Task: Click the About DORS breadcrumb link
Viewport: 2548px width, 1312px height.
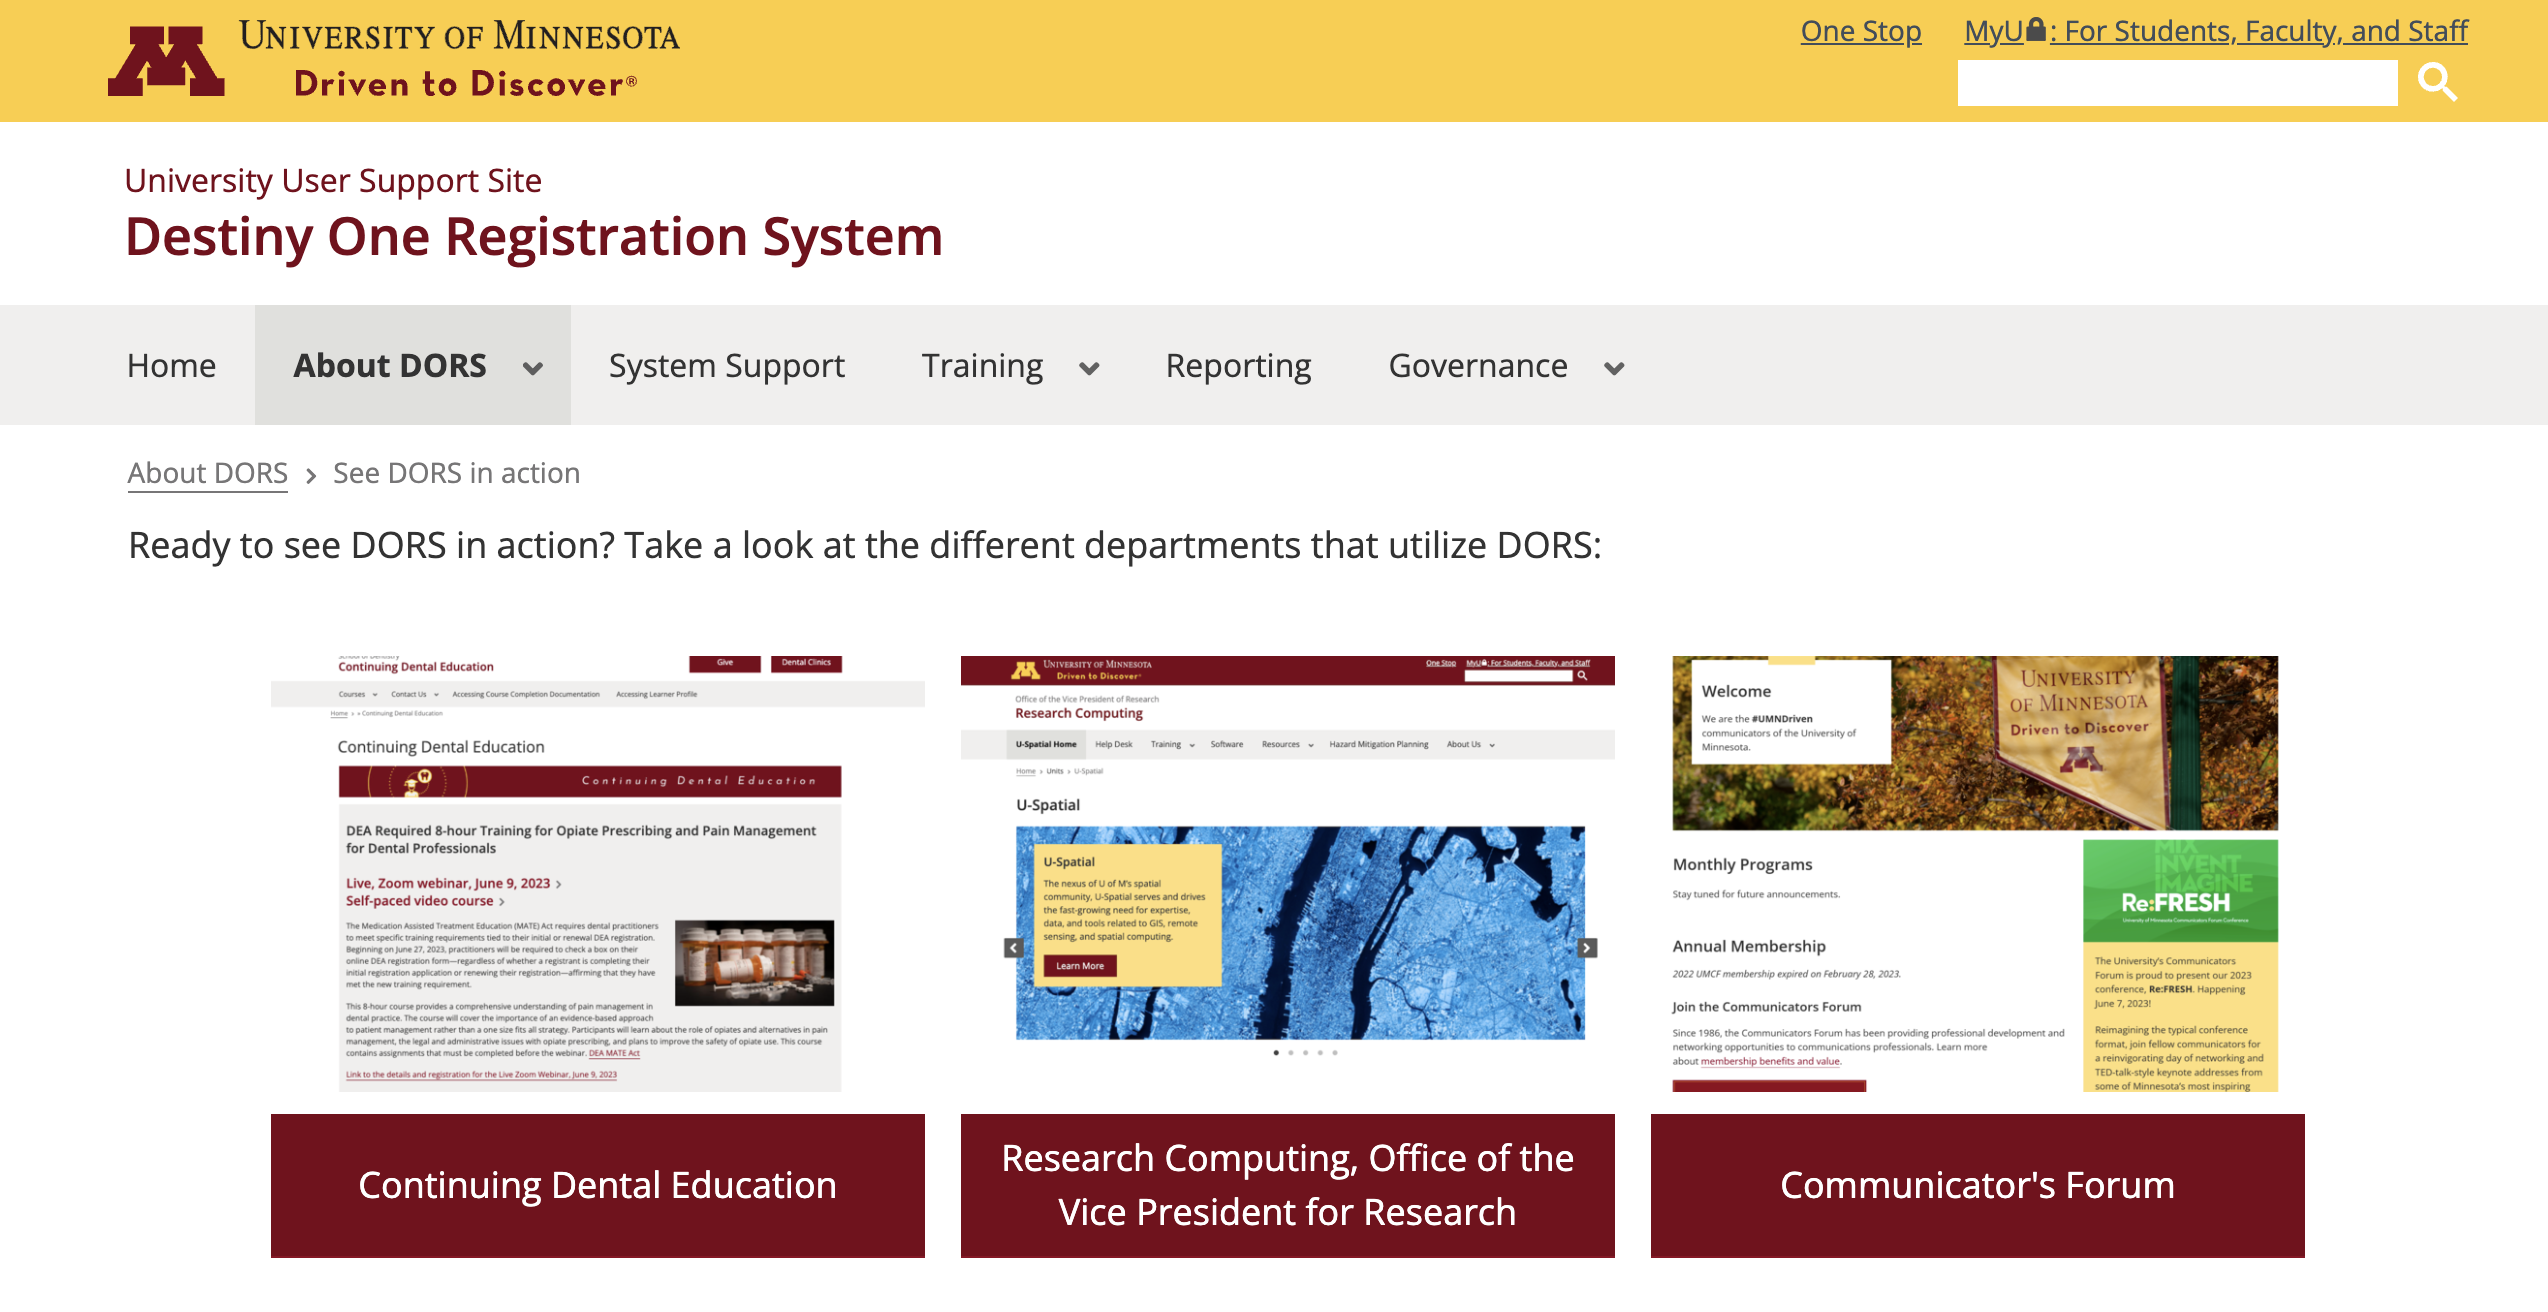Action: click(207, 473)
